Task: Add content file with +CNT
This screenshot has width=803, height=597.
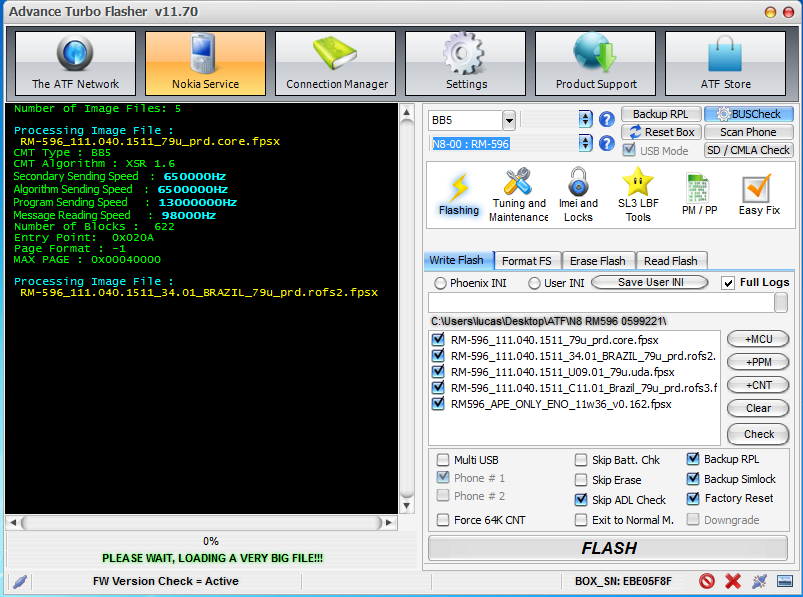Action: (758, 385)
